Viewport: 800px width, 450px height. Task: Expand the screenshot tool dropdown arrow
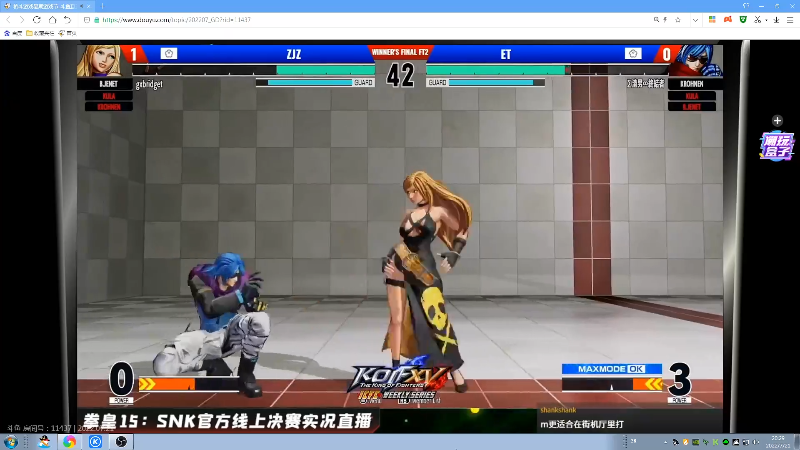[x=766, y=20]
